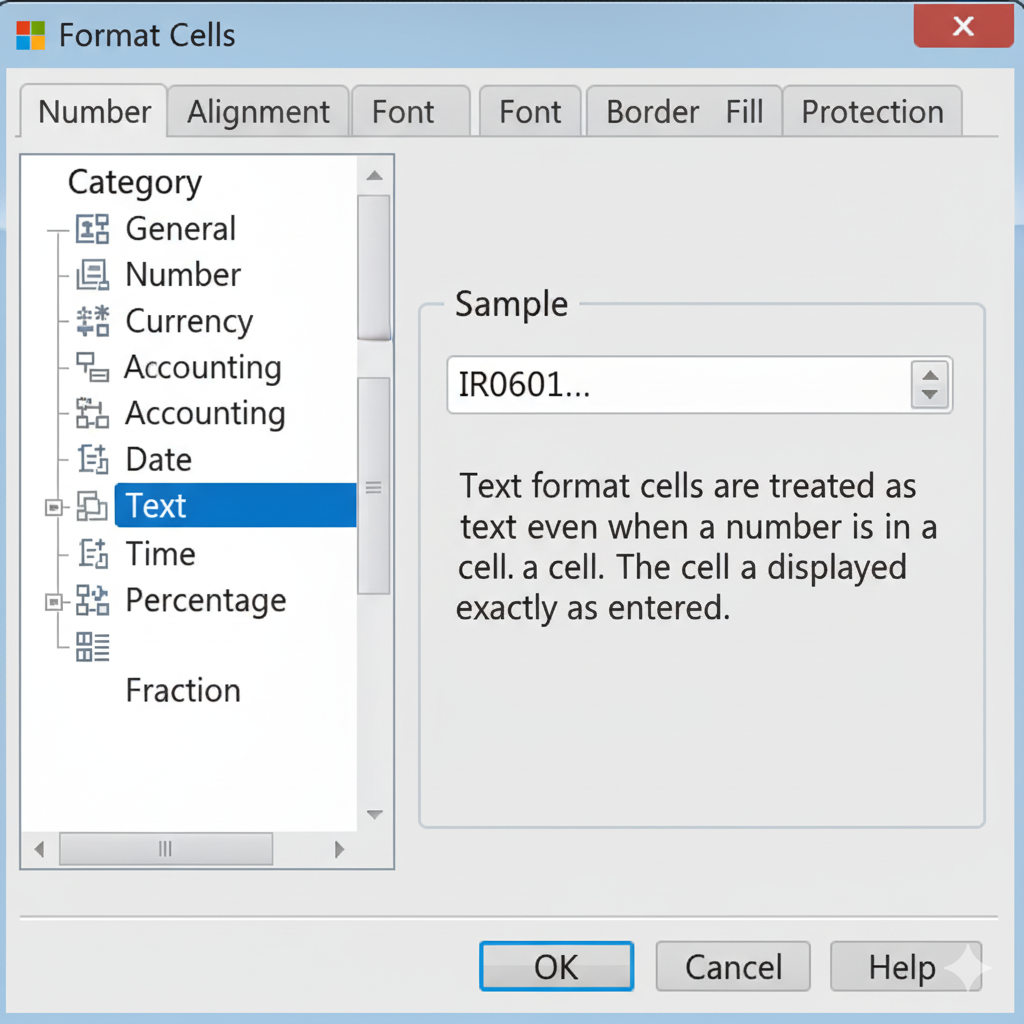Click the Category list's horizontal scrollbar thumb

click(166, 849)
